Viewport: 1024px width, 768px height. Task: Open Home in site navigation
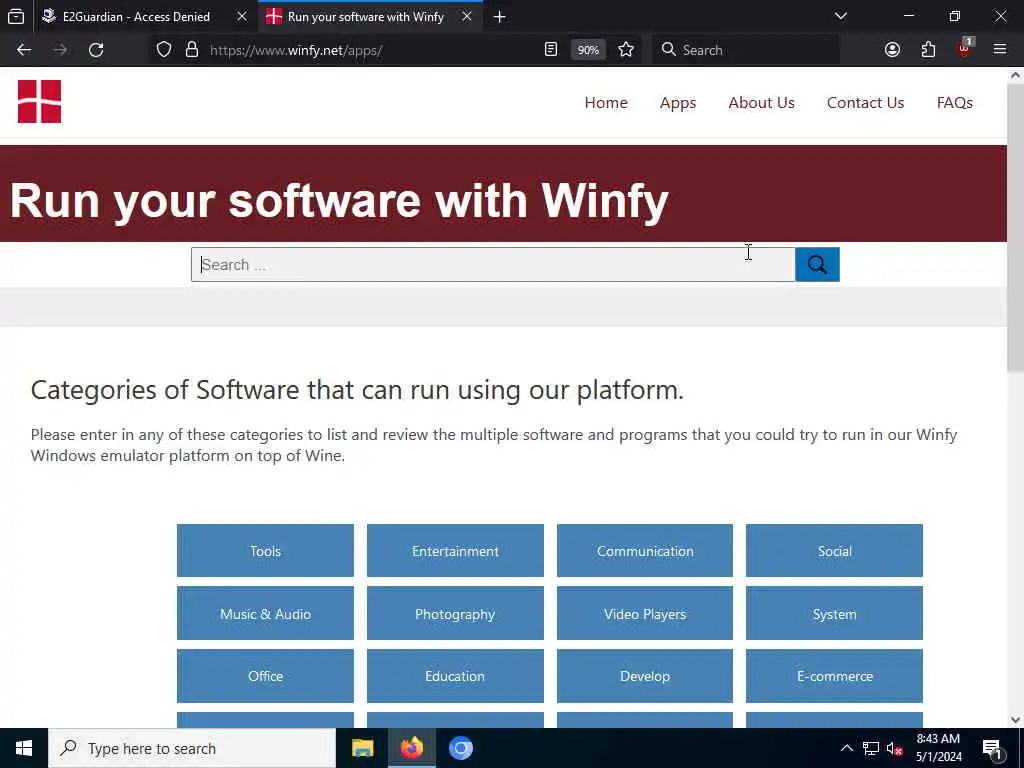click(x=606, y=103)
